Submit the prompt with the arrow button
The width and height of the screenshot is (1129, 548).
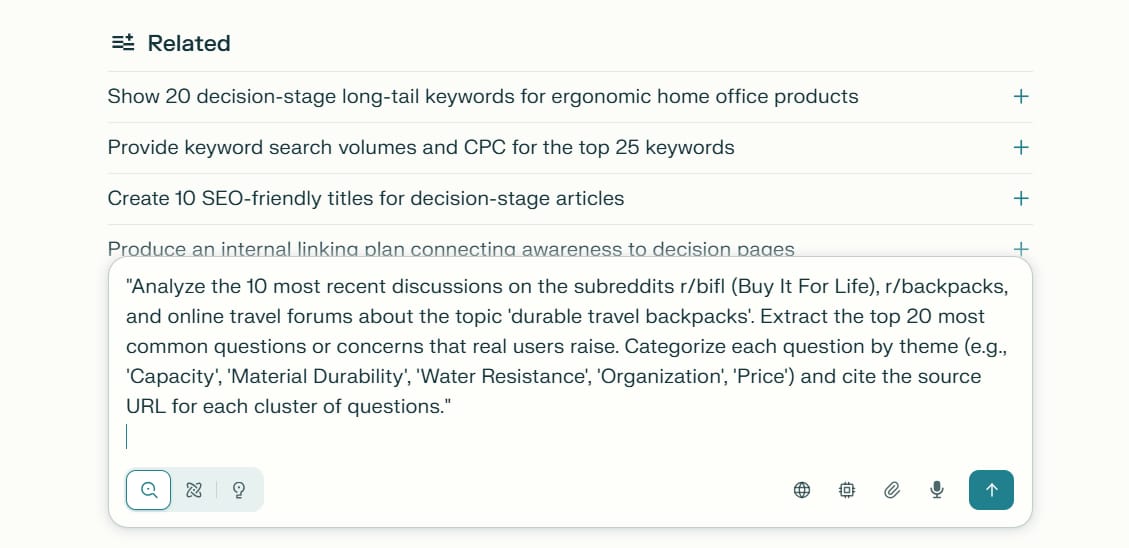click(x=991, y=490)
